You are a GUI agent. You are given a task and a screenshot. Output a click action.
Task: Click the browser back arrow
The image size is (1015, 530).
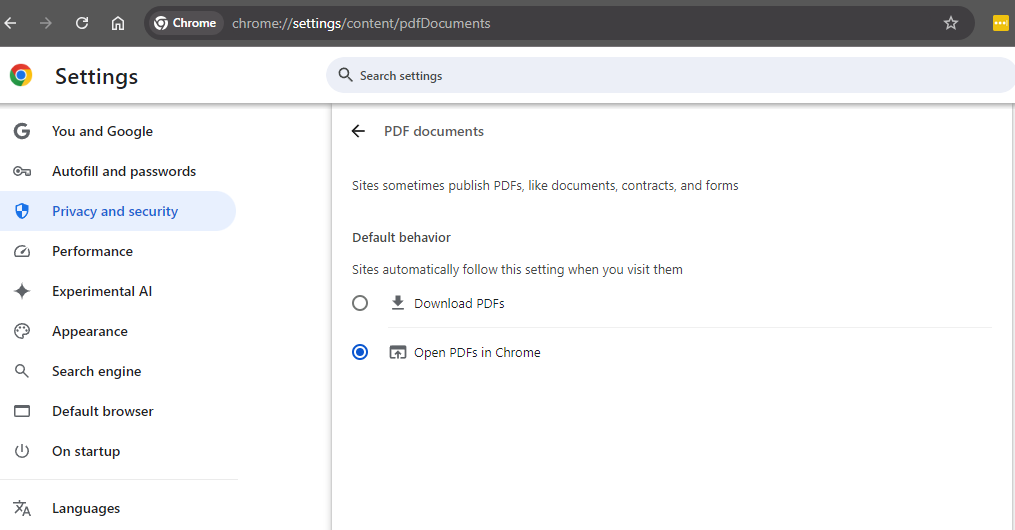pos(10,23)
